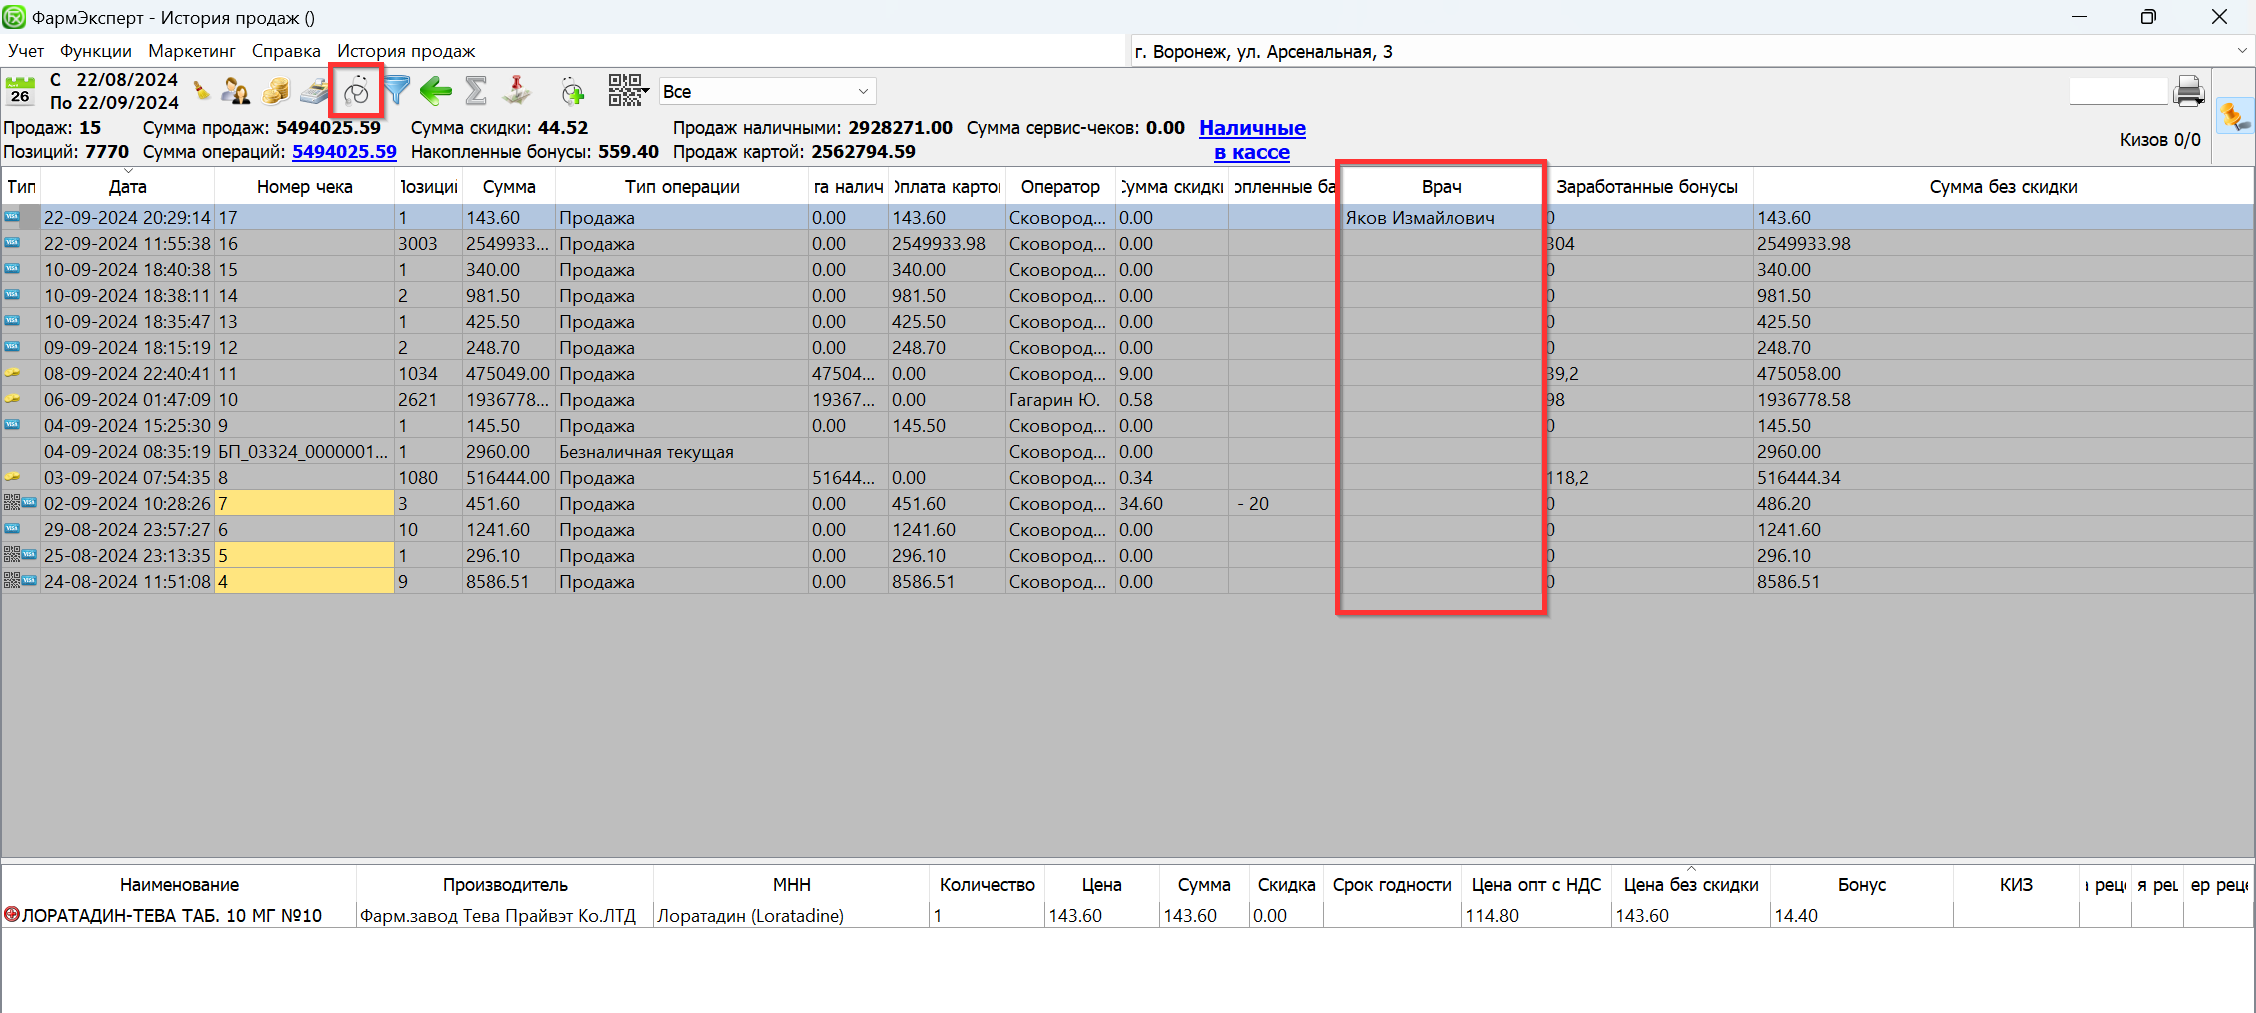Click the sigma sum icon
This screenshot has width=2256, height=1013.
[476, 91]
